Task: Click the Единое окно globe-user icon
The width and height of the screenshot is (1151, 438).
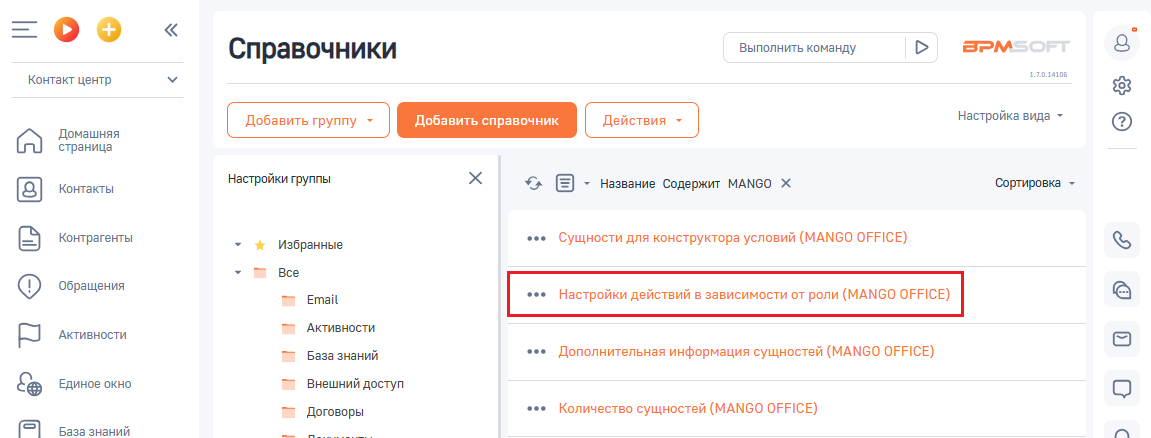Action: click(29, 384)
